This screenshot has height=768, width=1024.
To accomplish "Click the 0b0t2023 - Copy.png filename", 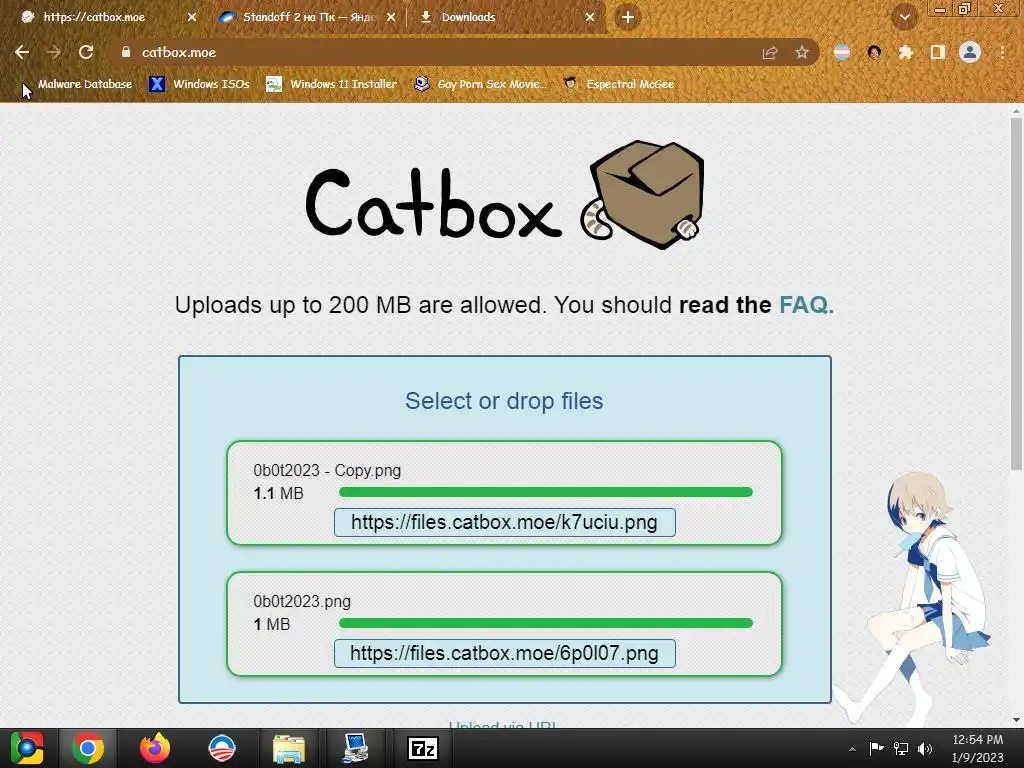I will (327, 471).
